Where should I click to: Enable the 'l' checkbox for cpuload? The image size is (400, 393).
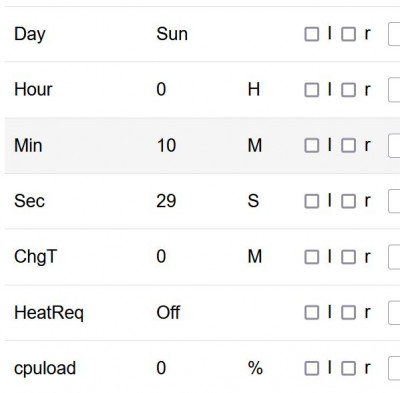pos(312,368)
